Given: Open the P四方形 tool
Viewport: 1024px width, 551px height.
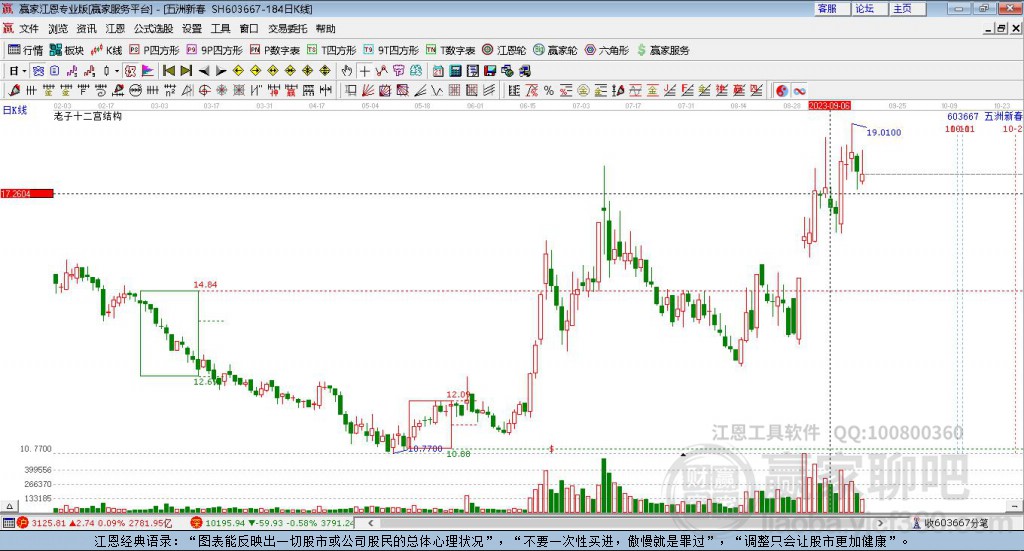Looking at the screenshot, I should point(154,50).
